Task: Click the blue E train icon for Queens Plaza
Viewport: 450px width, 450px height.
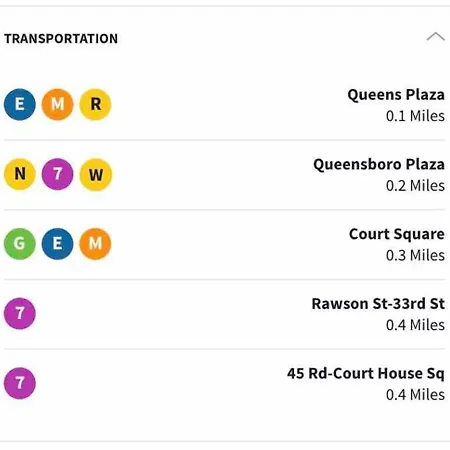Action: click(20, 104)
